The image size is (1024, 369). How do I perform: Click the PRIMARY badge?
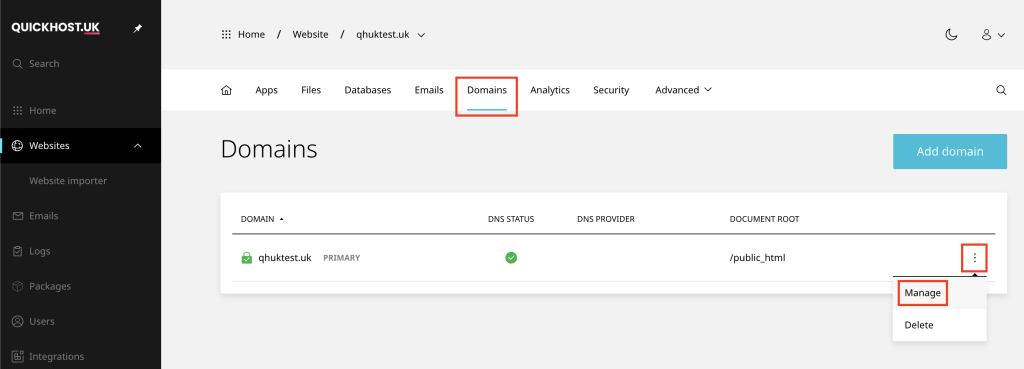pyautogui.click(x=342, y=258)
